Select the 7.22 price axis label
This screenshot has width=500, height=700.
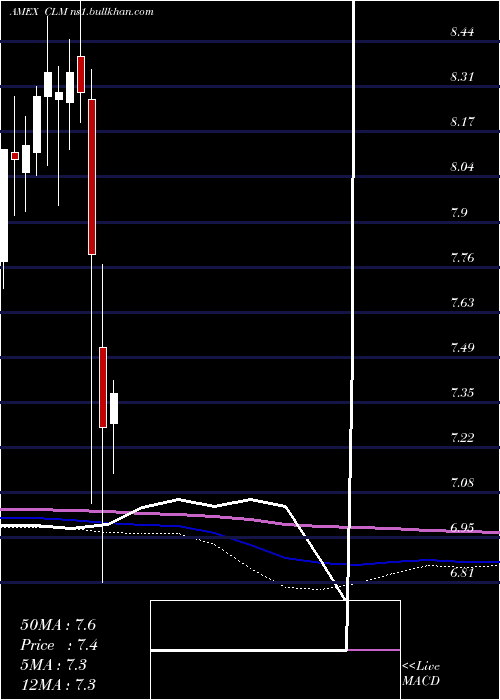(x=462, y=438)
